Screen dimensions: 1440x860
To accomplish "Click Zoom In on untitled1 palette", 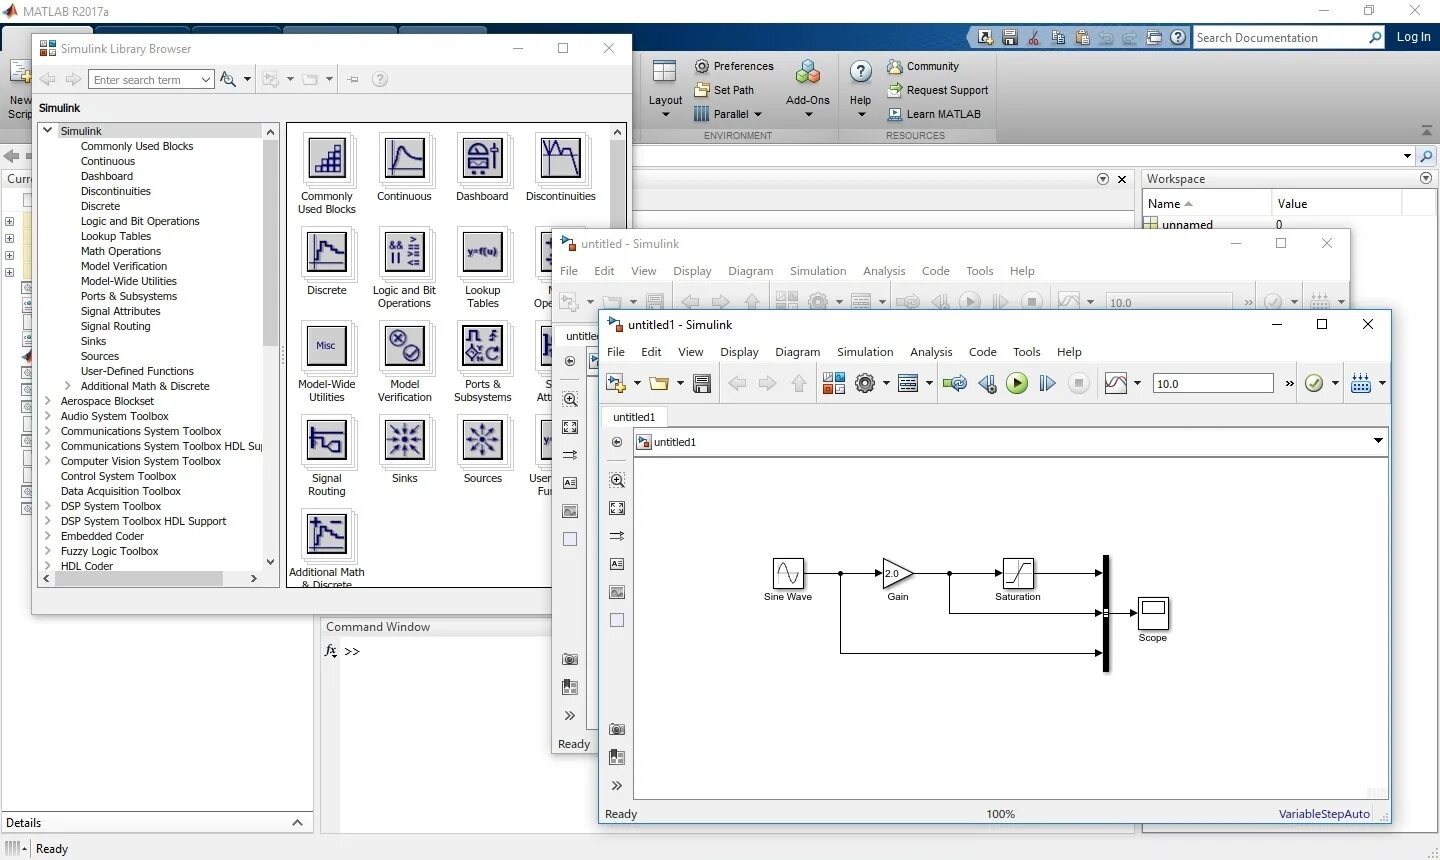I will (x=617, y=480).
